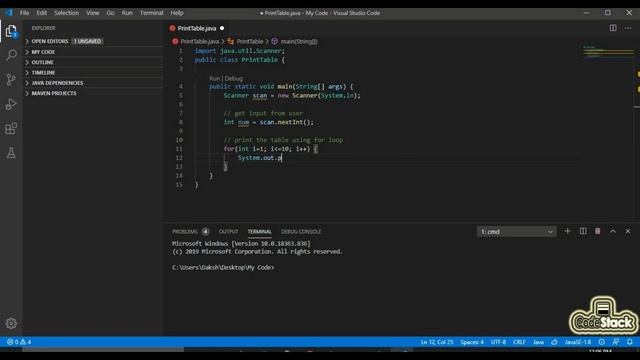This screenshot has width=640, height=360.
Task: Click JavaSE-1.8 runtime in status bar
Action: (x=578, y=342)
